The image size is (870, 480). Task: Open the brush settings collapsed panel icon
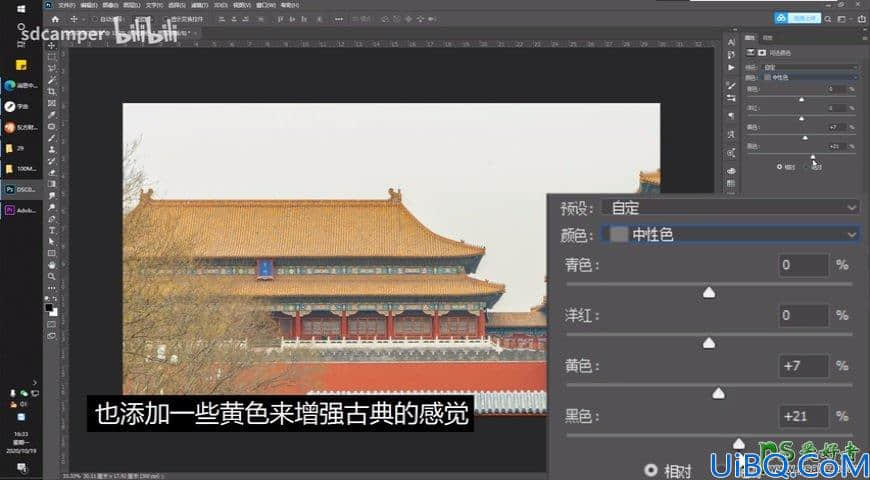click(x=731, y=85)
